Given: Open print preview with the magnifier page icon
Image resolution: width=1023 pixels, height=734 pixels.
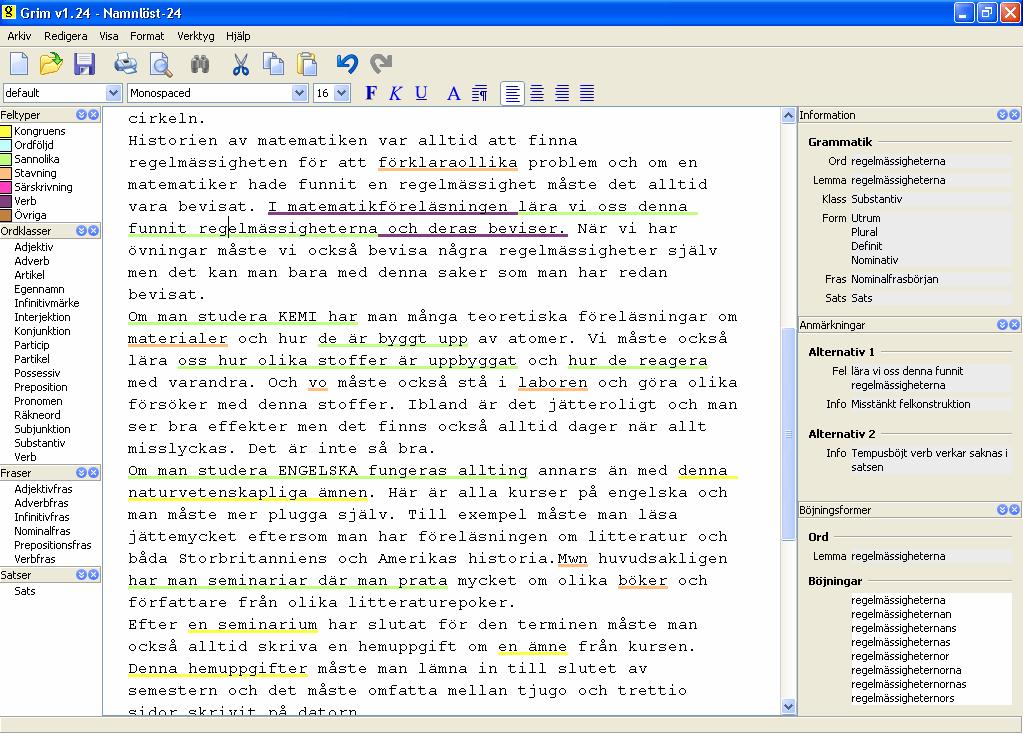Looking at the screenshot, I should pyautogui.click(x=160, y=64).
